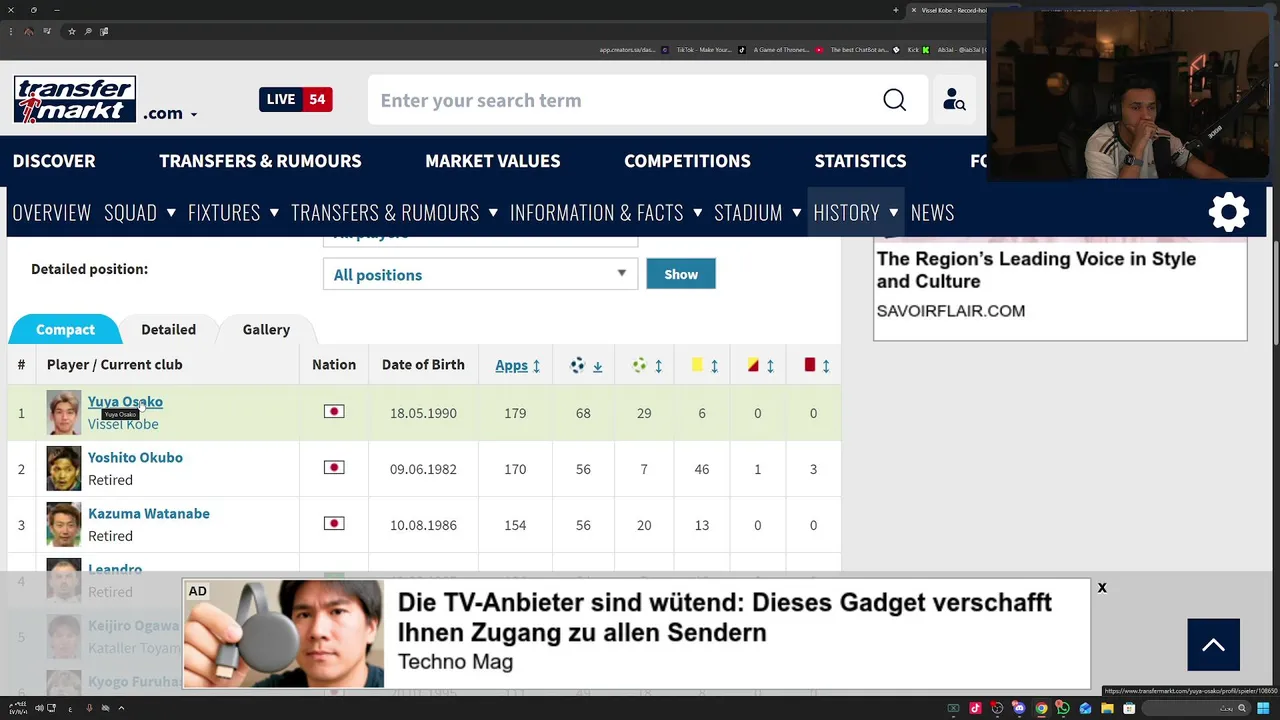Click the microphone tray icon
This screenshot has height=720, width=1280.
coord(89,708)
